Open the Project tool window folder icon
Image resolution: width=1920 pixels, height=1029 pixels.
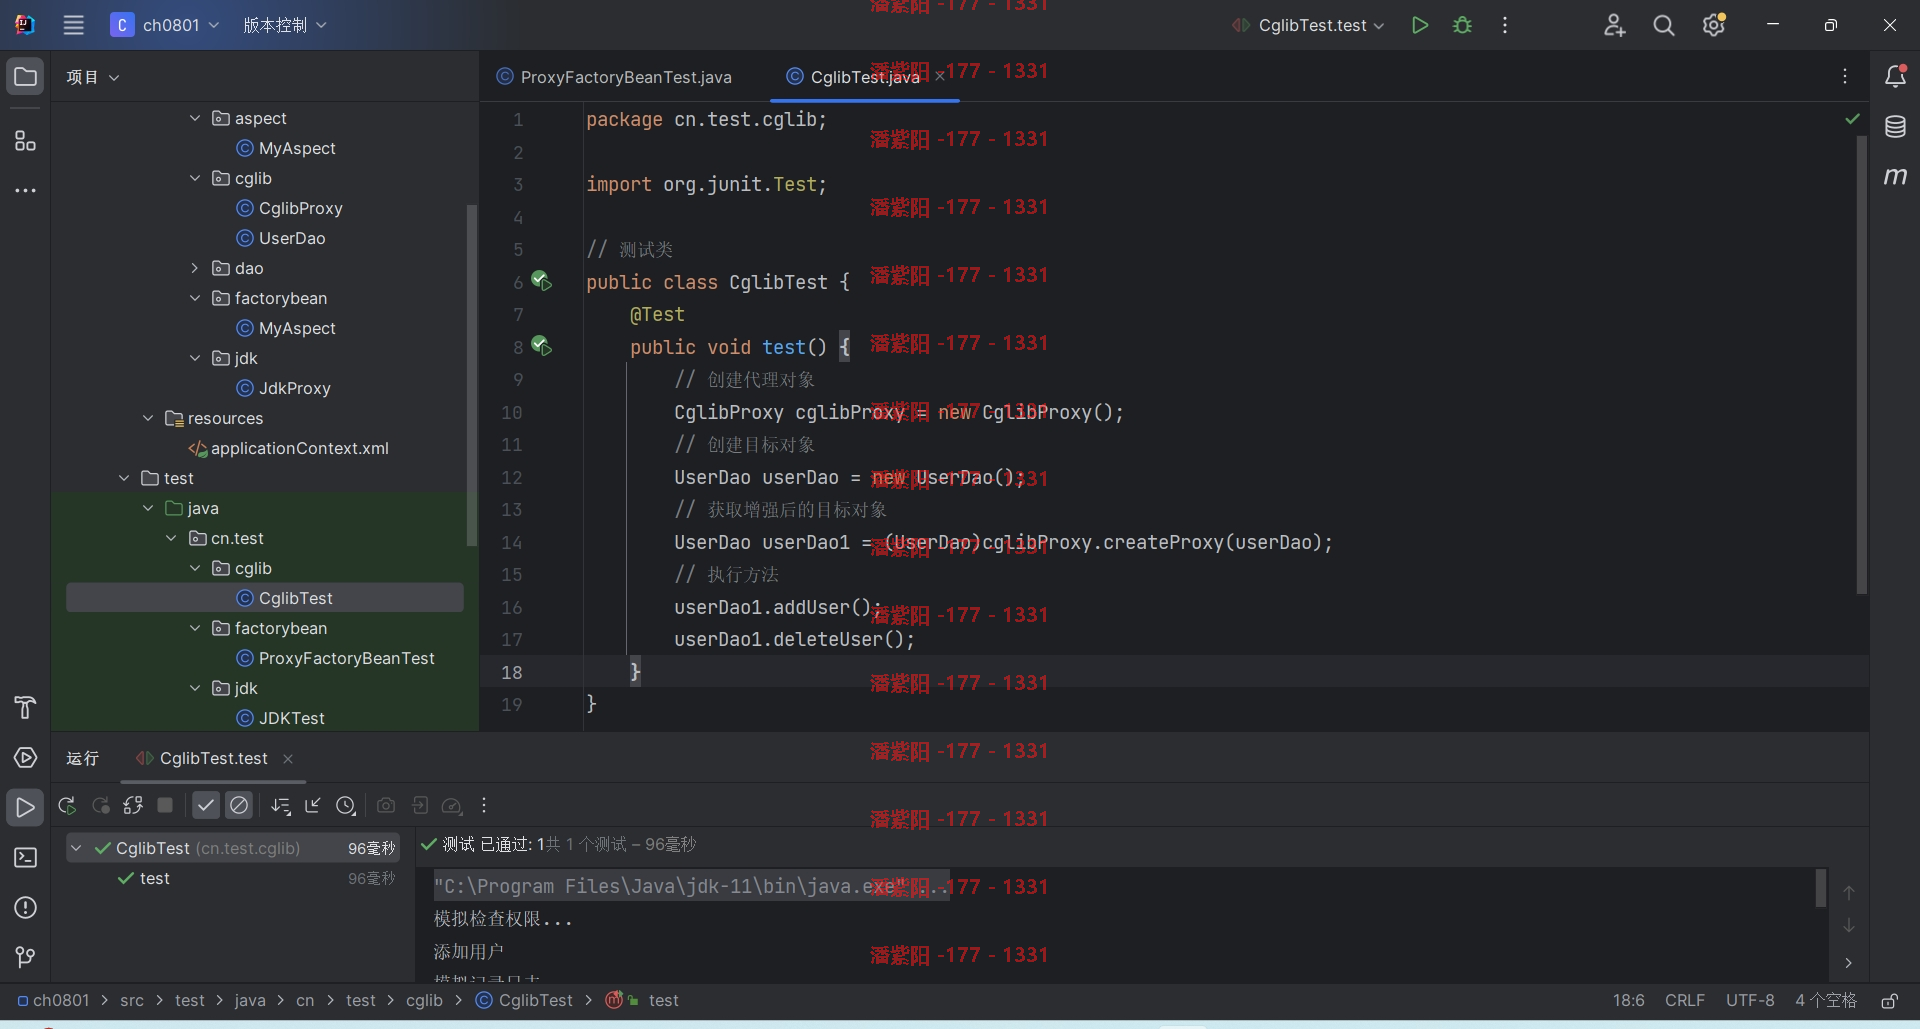(x=25, y=77)
